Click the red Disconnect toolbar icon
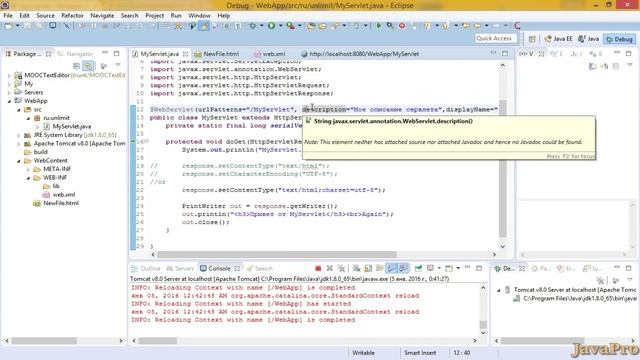The width and height of the screenshot is (640, 360). click(402, 26)
